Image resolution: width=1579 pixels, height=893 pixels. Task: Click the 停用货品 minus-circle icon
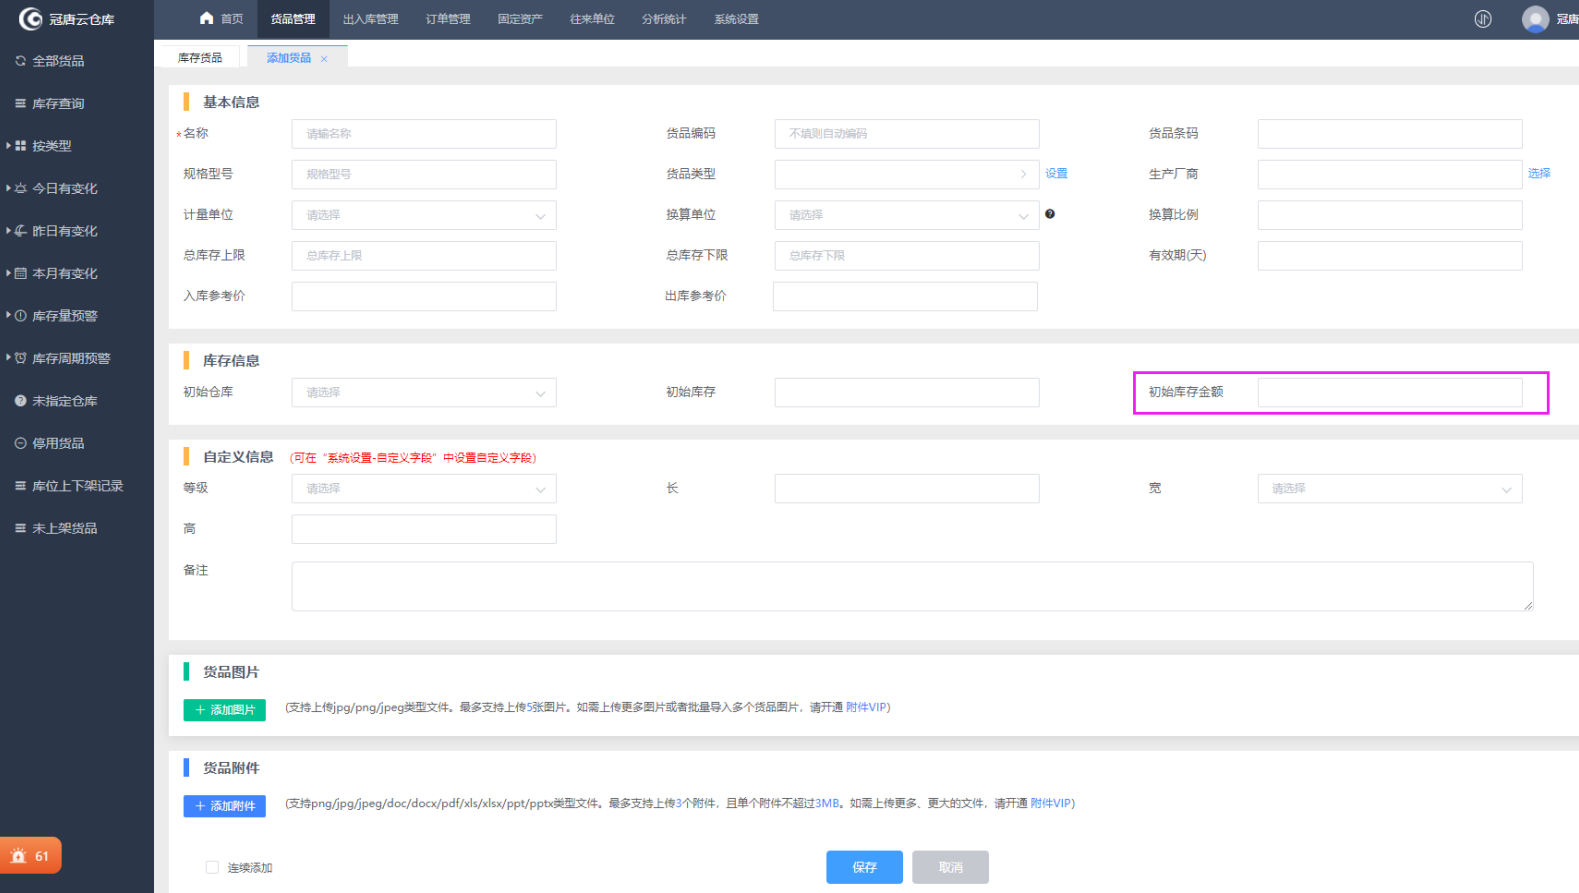20,443
